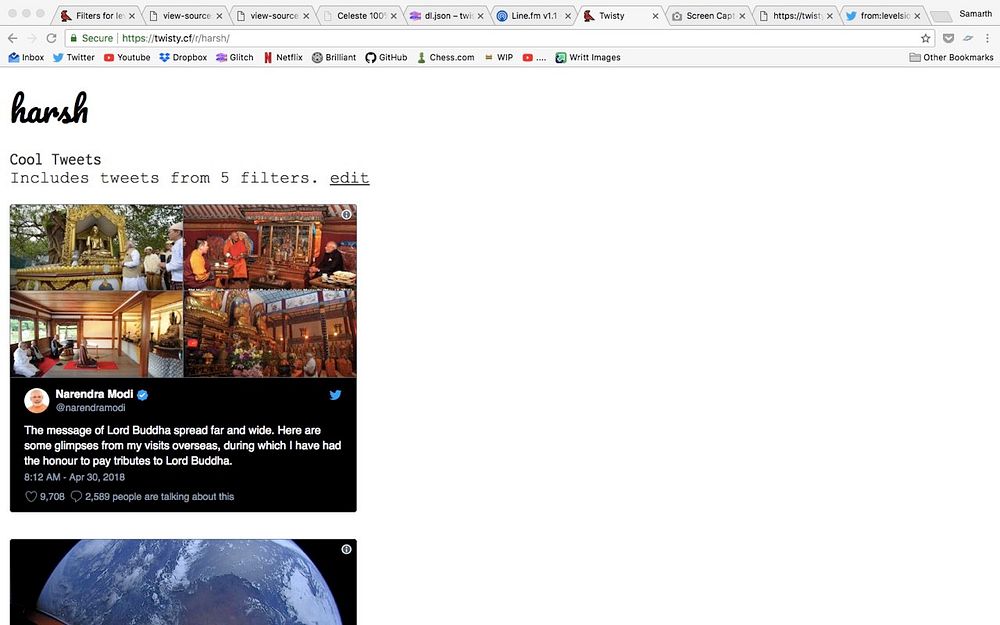Switch to the 'Filters for le' tab

pyautogui.click(x=98, y=15)
